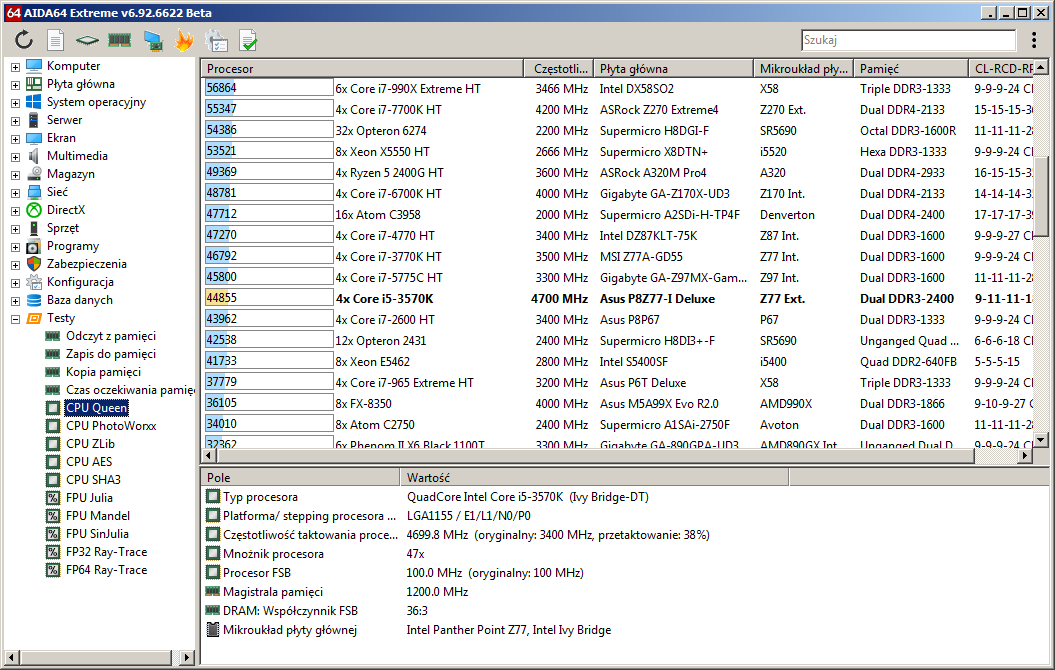Click the Szukaj search field
Viewport: 1055px width, 670px height.
(908, 40)
